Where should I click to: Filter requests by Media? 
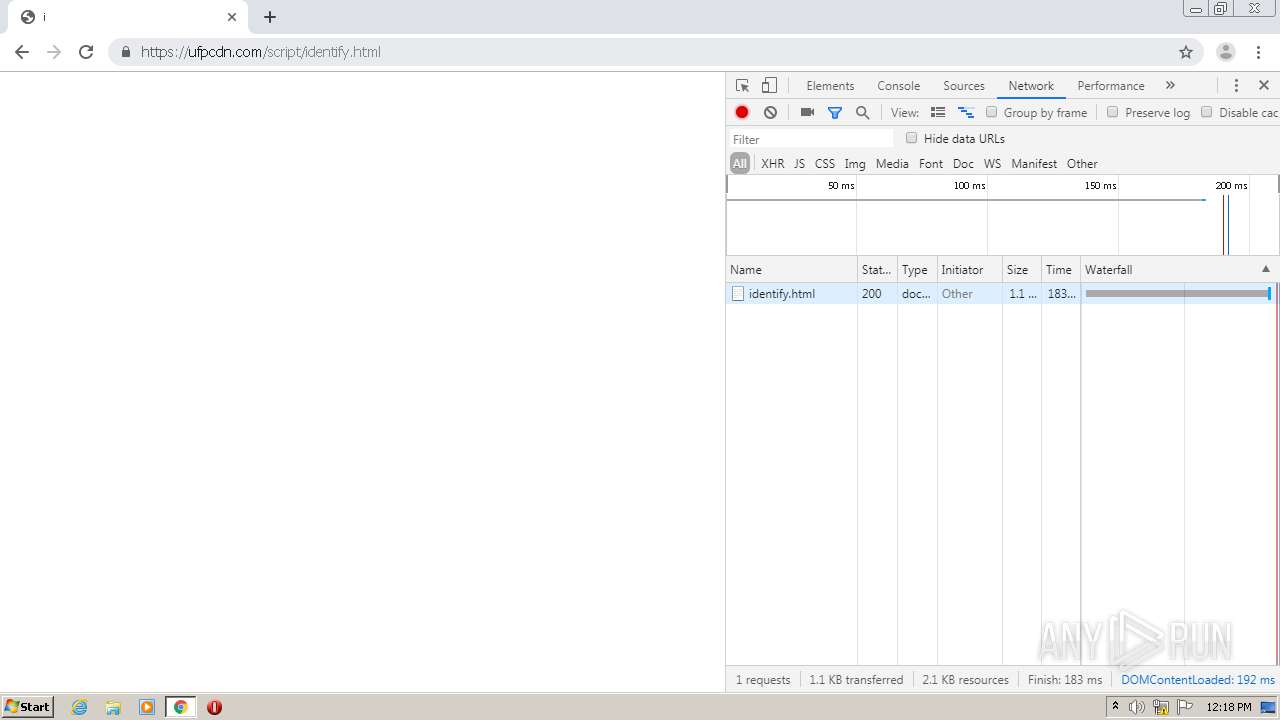[892, 163]
